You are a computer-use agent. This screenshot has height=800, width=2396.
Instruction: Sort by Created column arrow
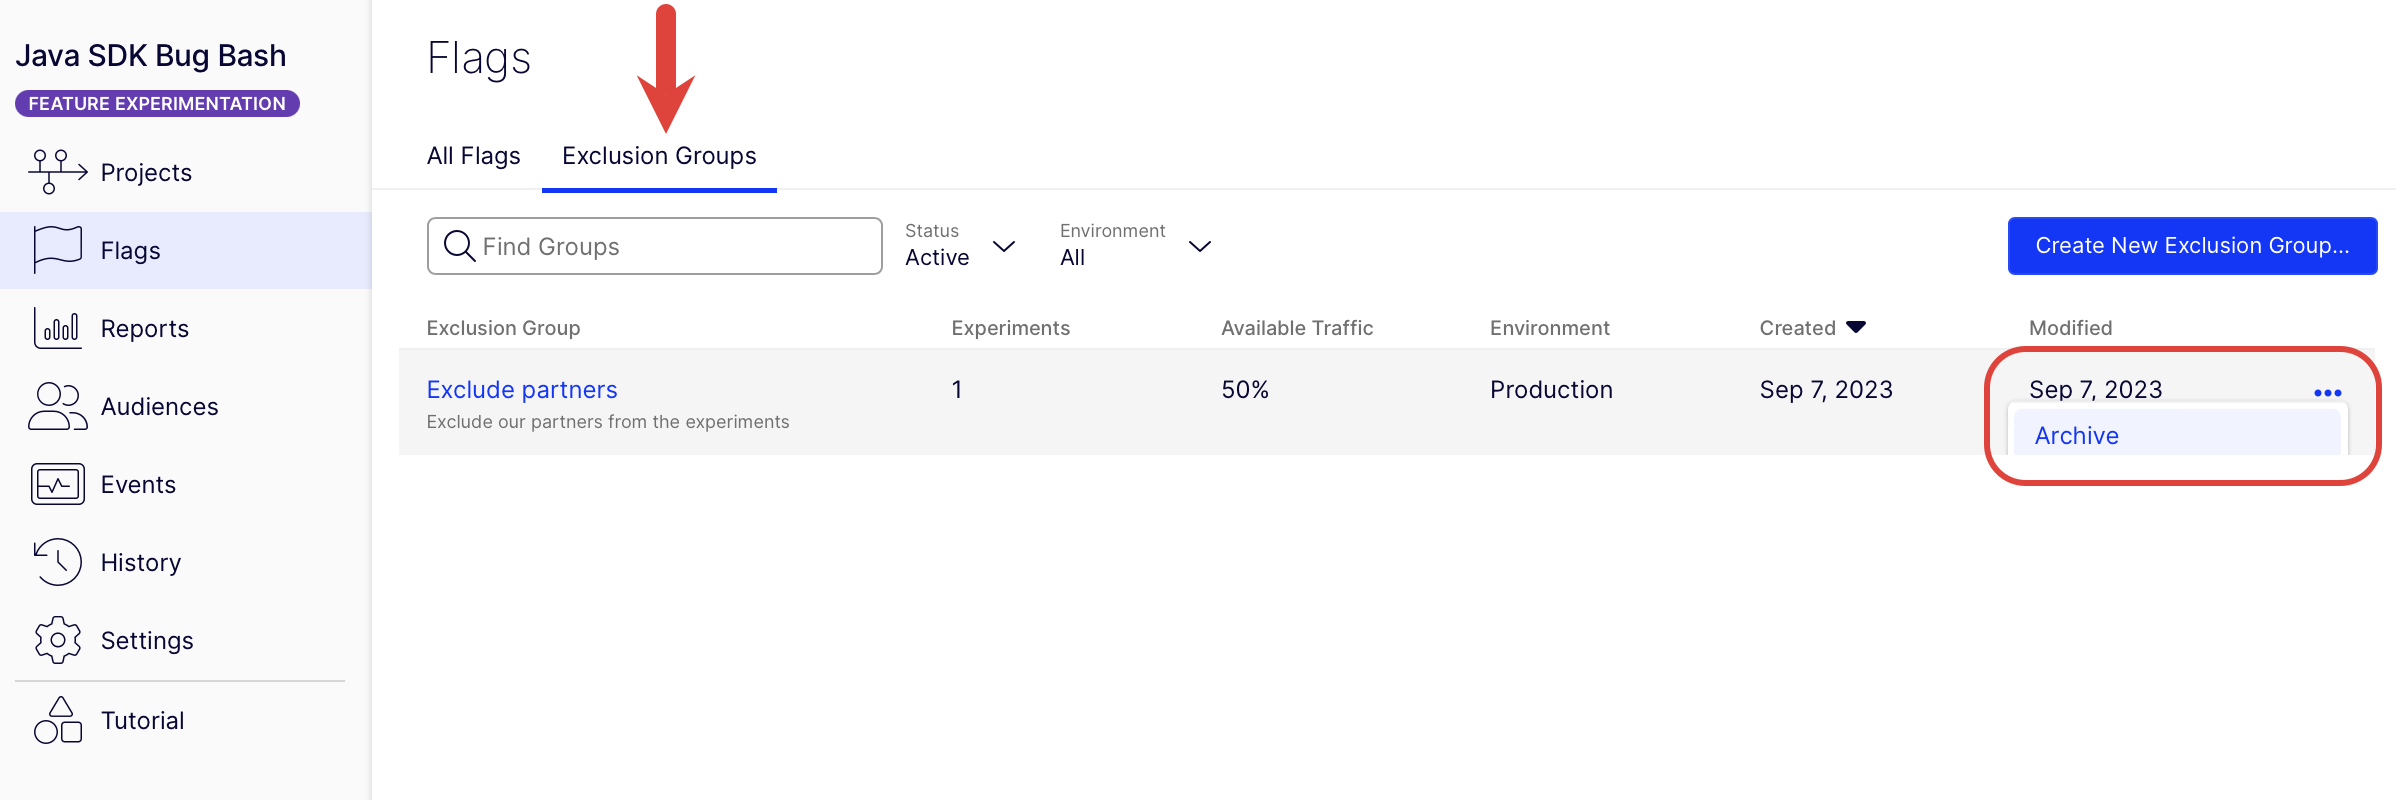[1856, 327]
